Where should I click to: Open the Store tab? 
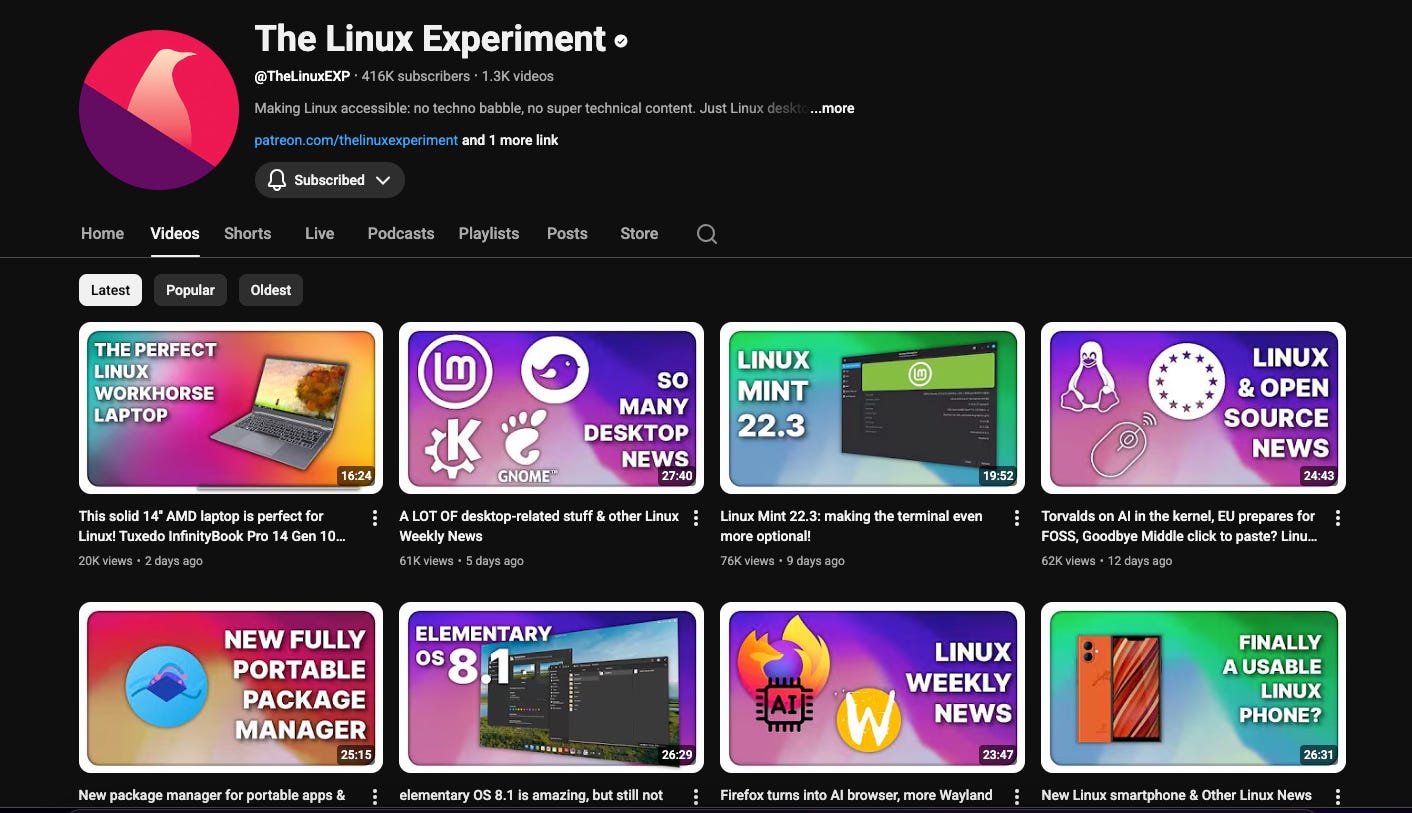point(639,233)
